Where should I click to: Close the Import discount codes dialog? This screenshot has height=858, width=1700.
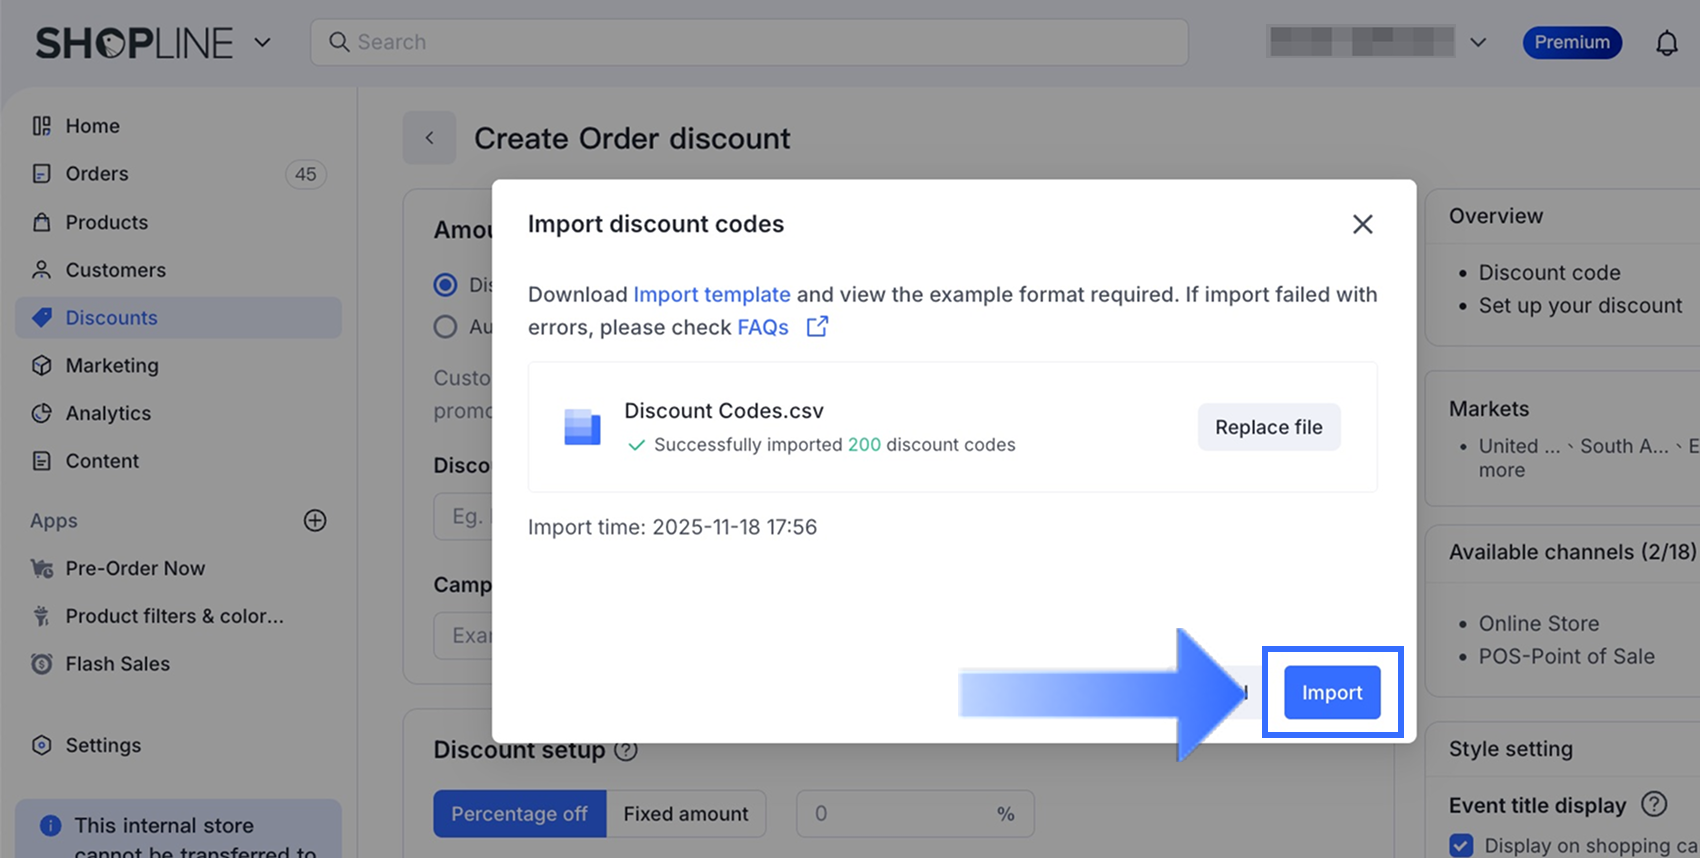click(1362, 224)
